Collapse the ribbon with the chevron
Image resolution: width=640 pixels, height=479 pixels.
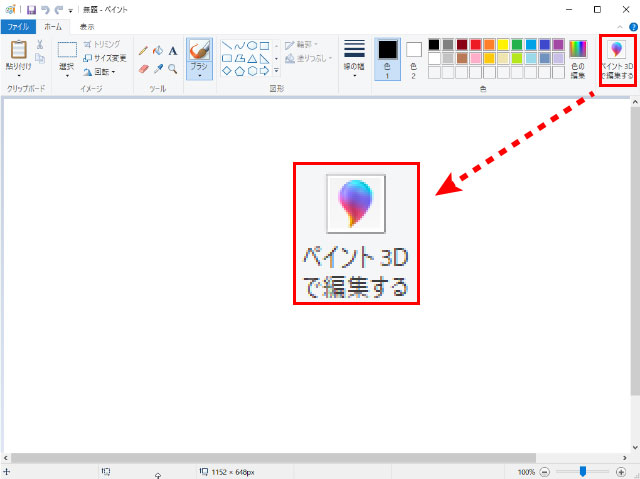point(620,27)
